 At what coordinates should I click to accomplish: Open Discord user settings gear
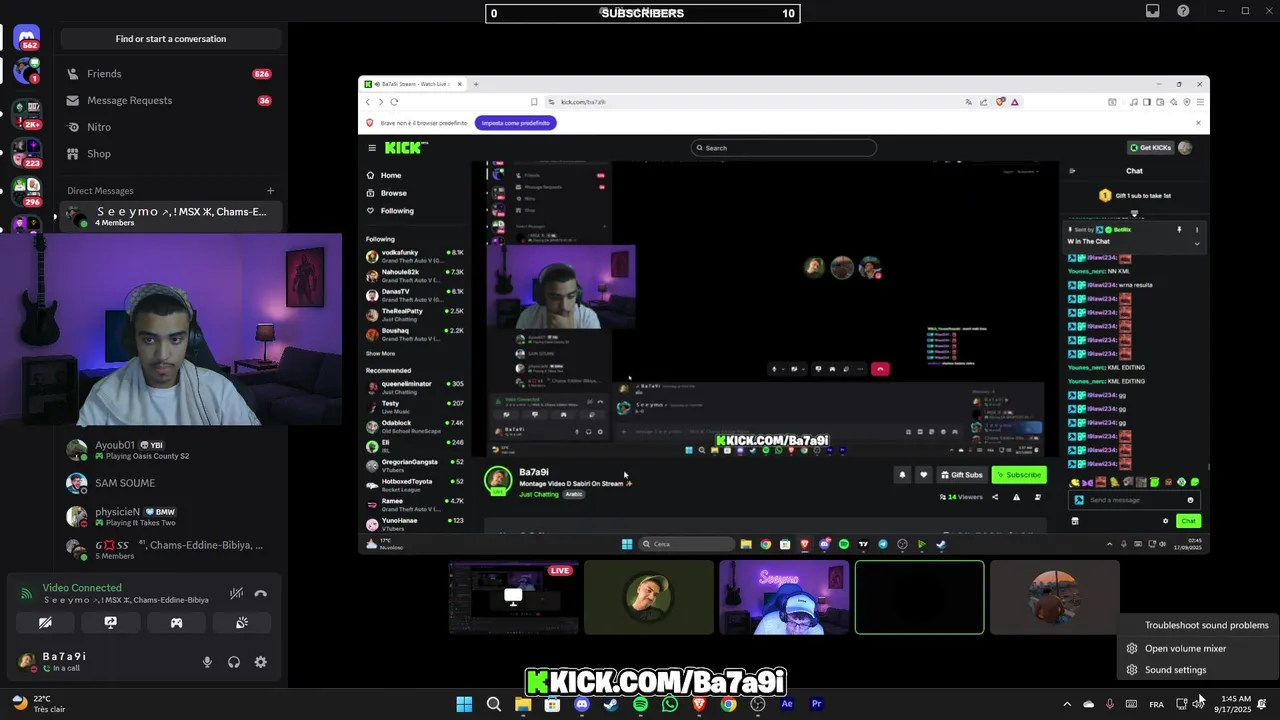click(x=260, y=662)
